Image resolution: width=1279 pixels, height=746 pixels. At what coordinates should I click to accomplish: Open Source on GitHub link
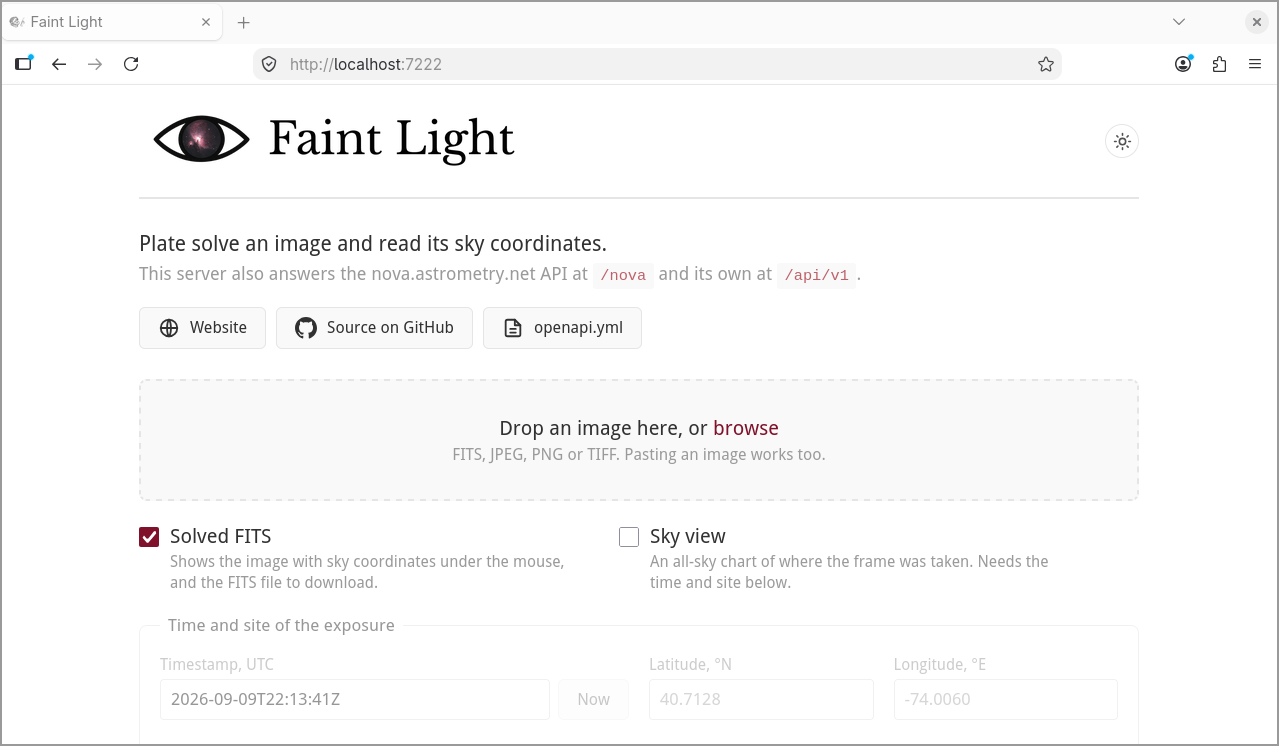(374, 328)
